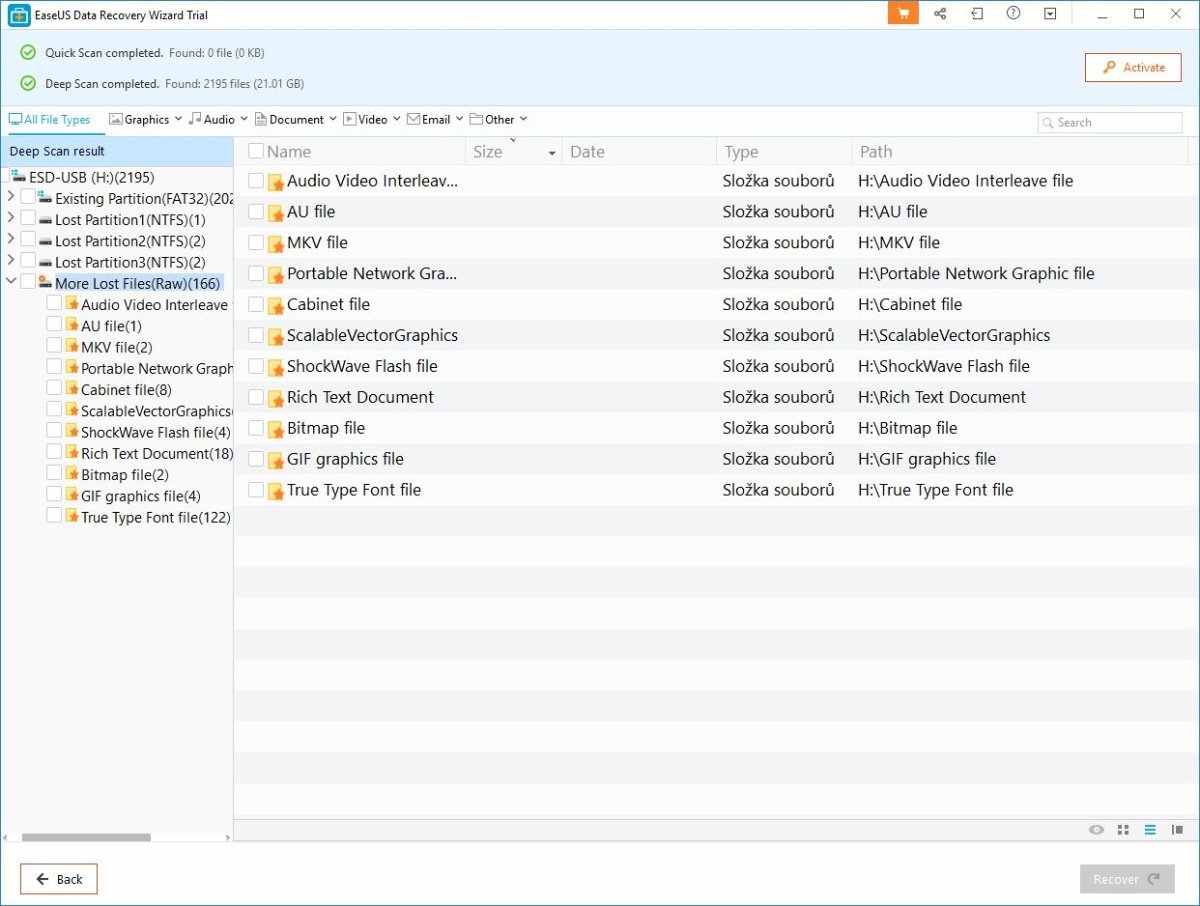1200x906 pixels.
Task: Click the More Lost Files drive icon
Action: pos(46,283)
